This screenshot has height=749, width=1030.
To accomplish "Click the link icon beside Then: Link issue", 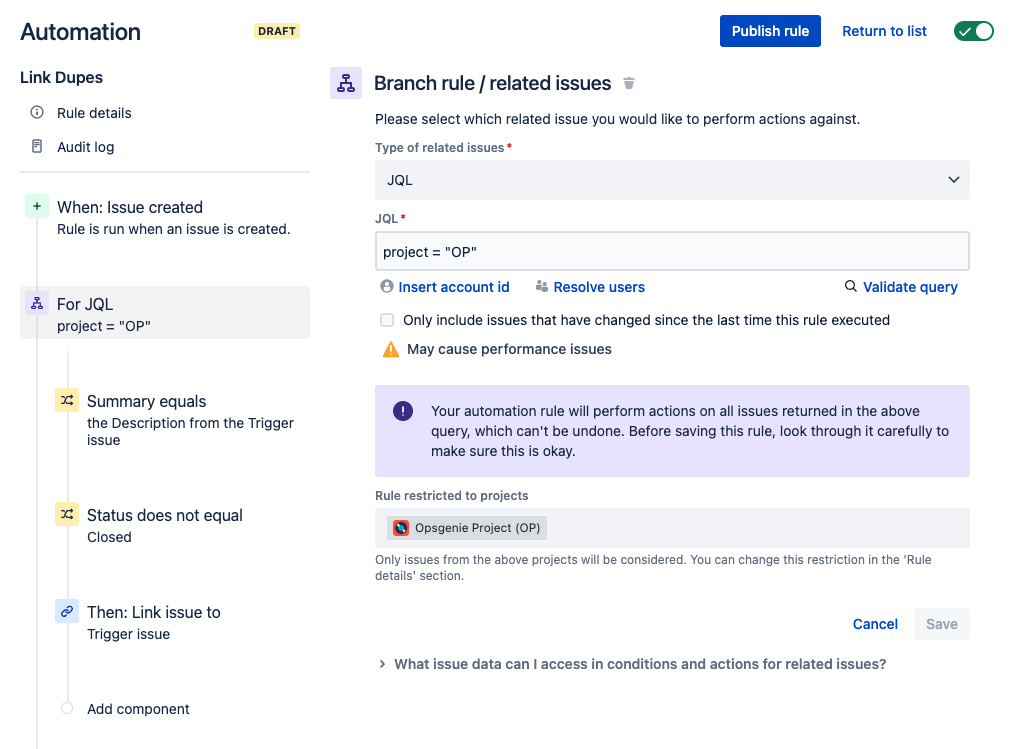I will (66, 611).
